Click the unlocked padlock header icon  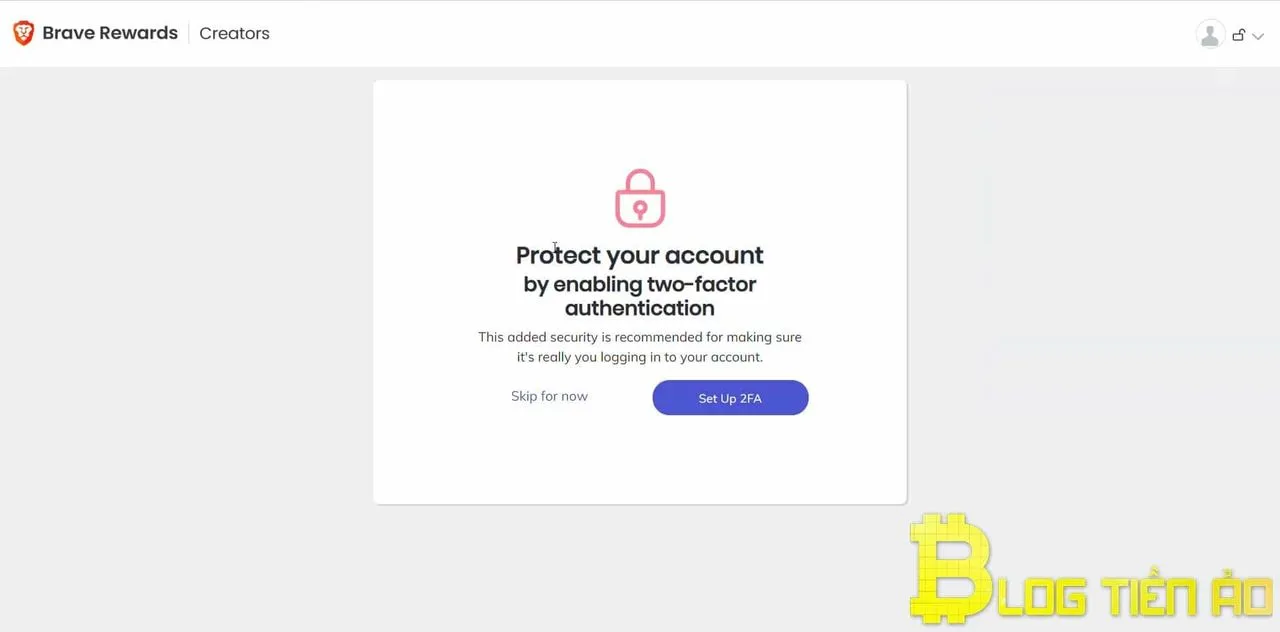point(1238,35)
